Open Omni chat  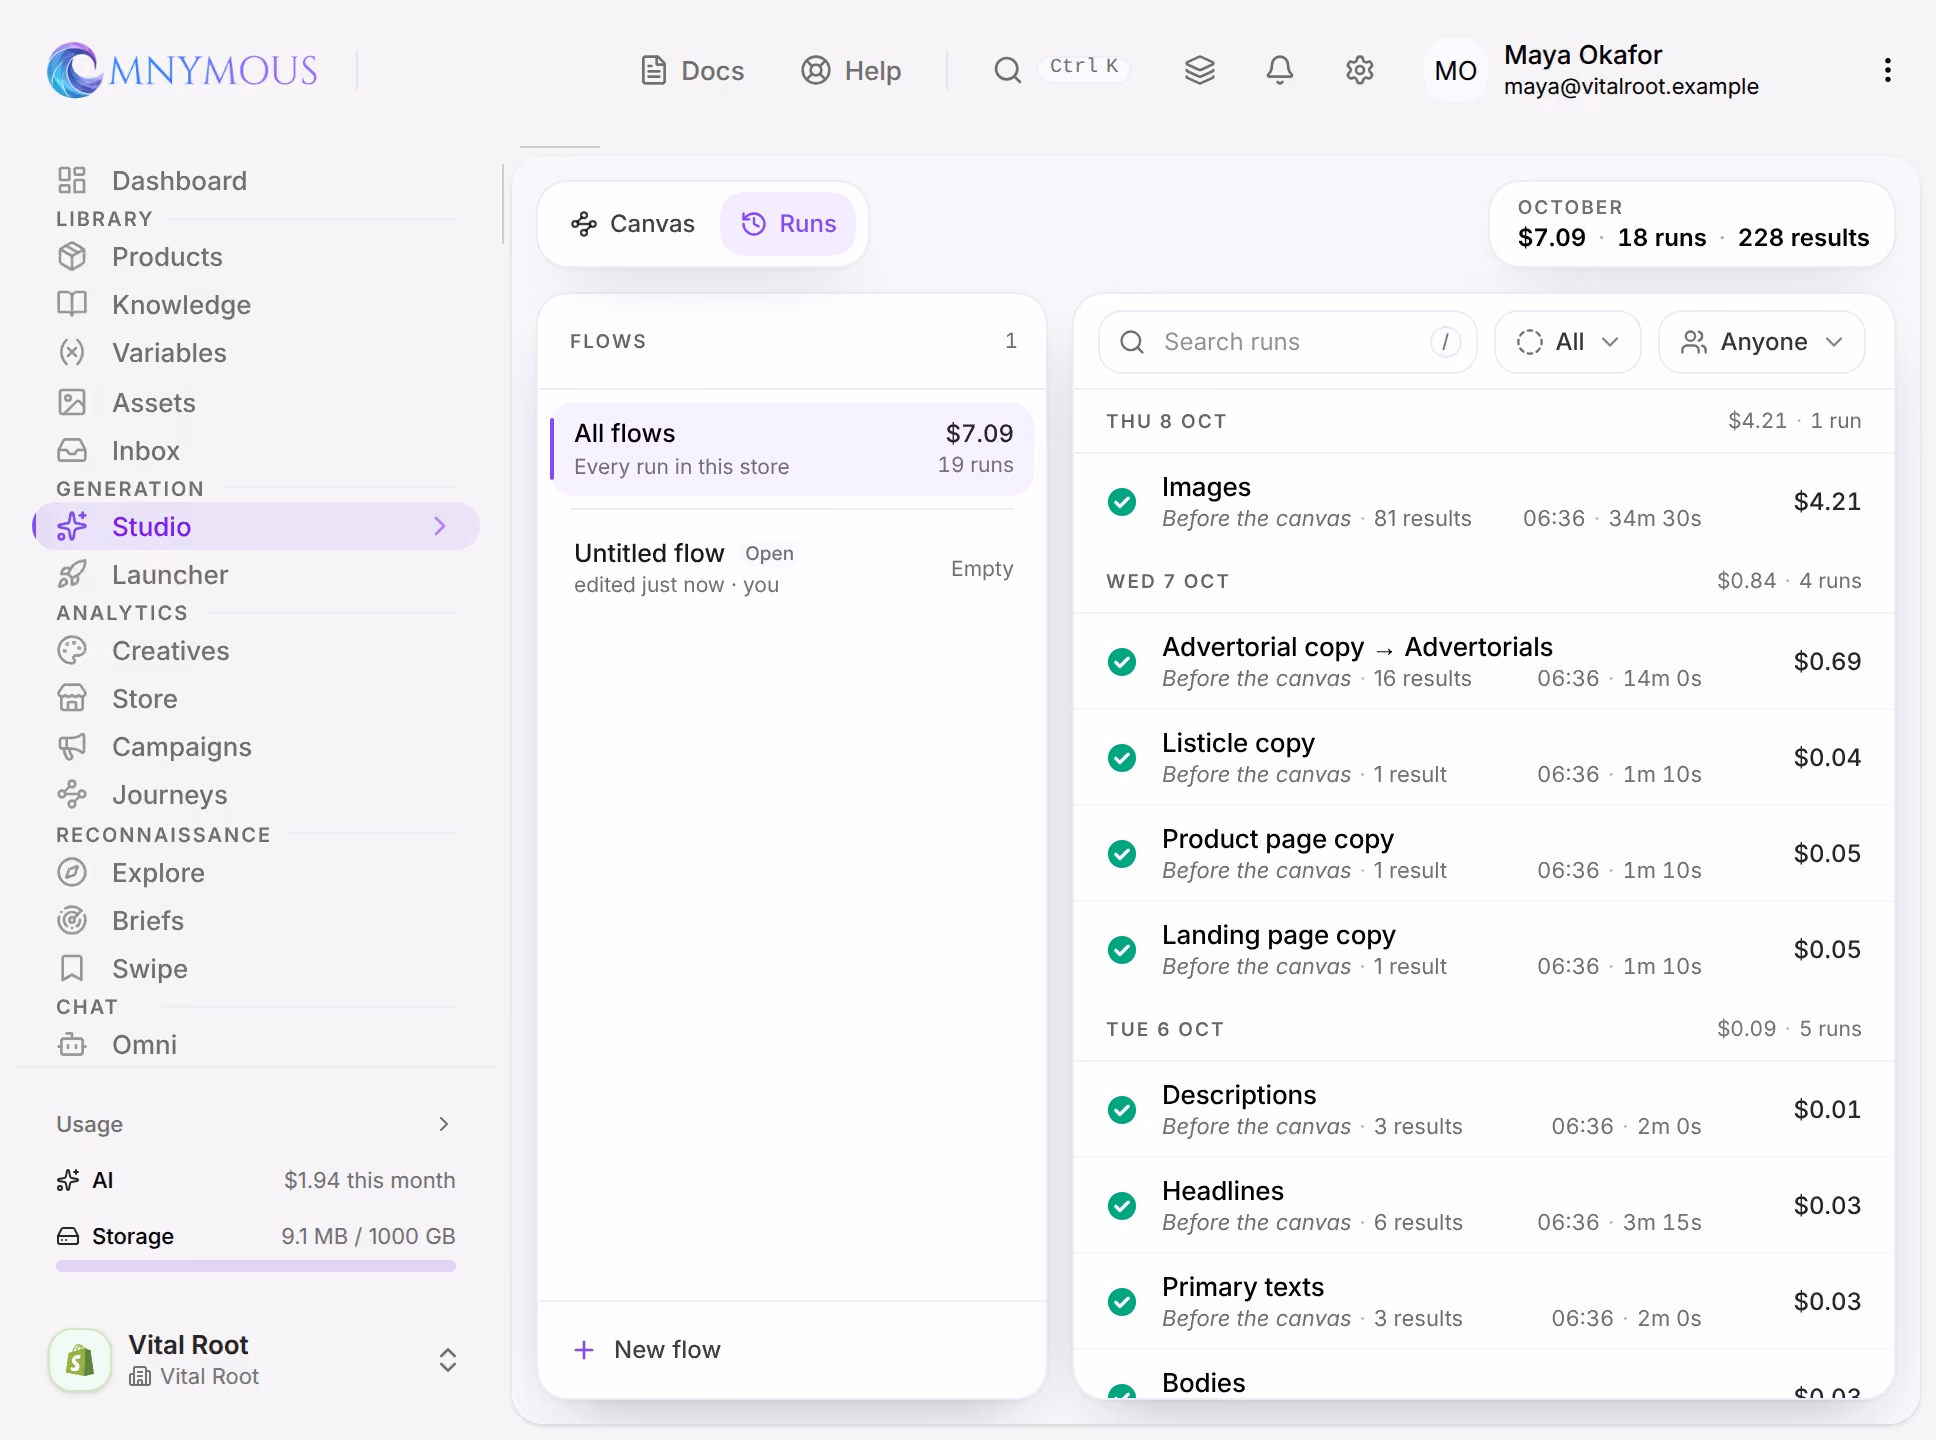[x=255, y=1045]
